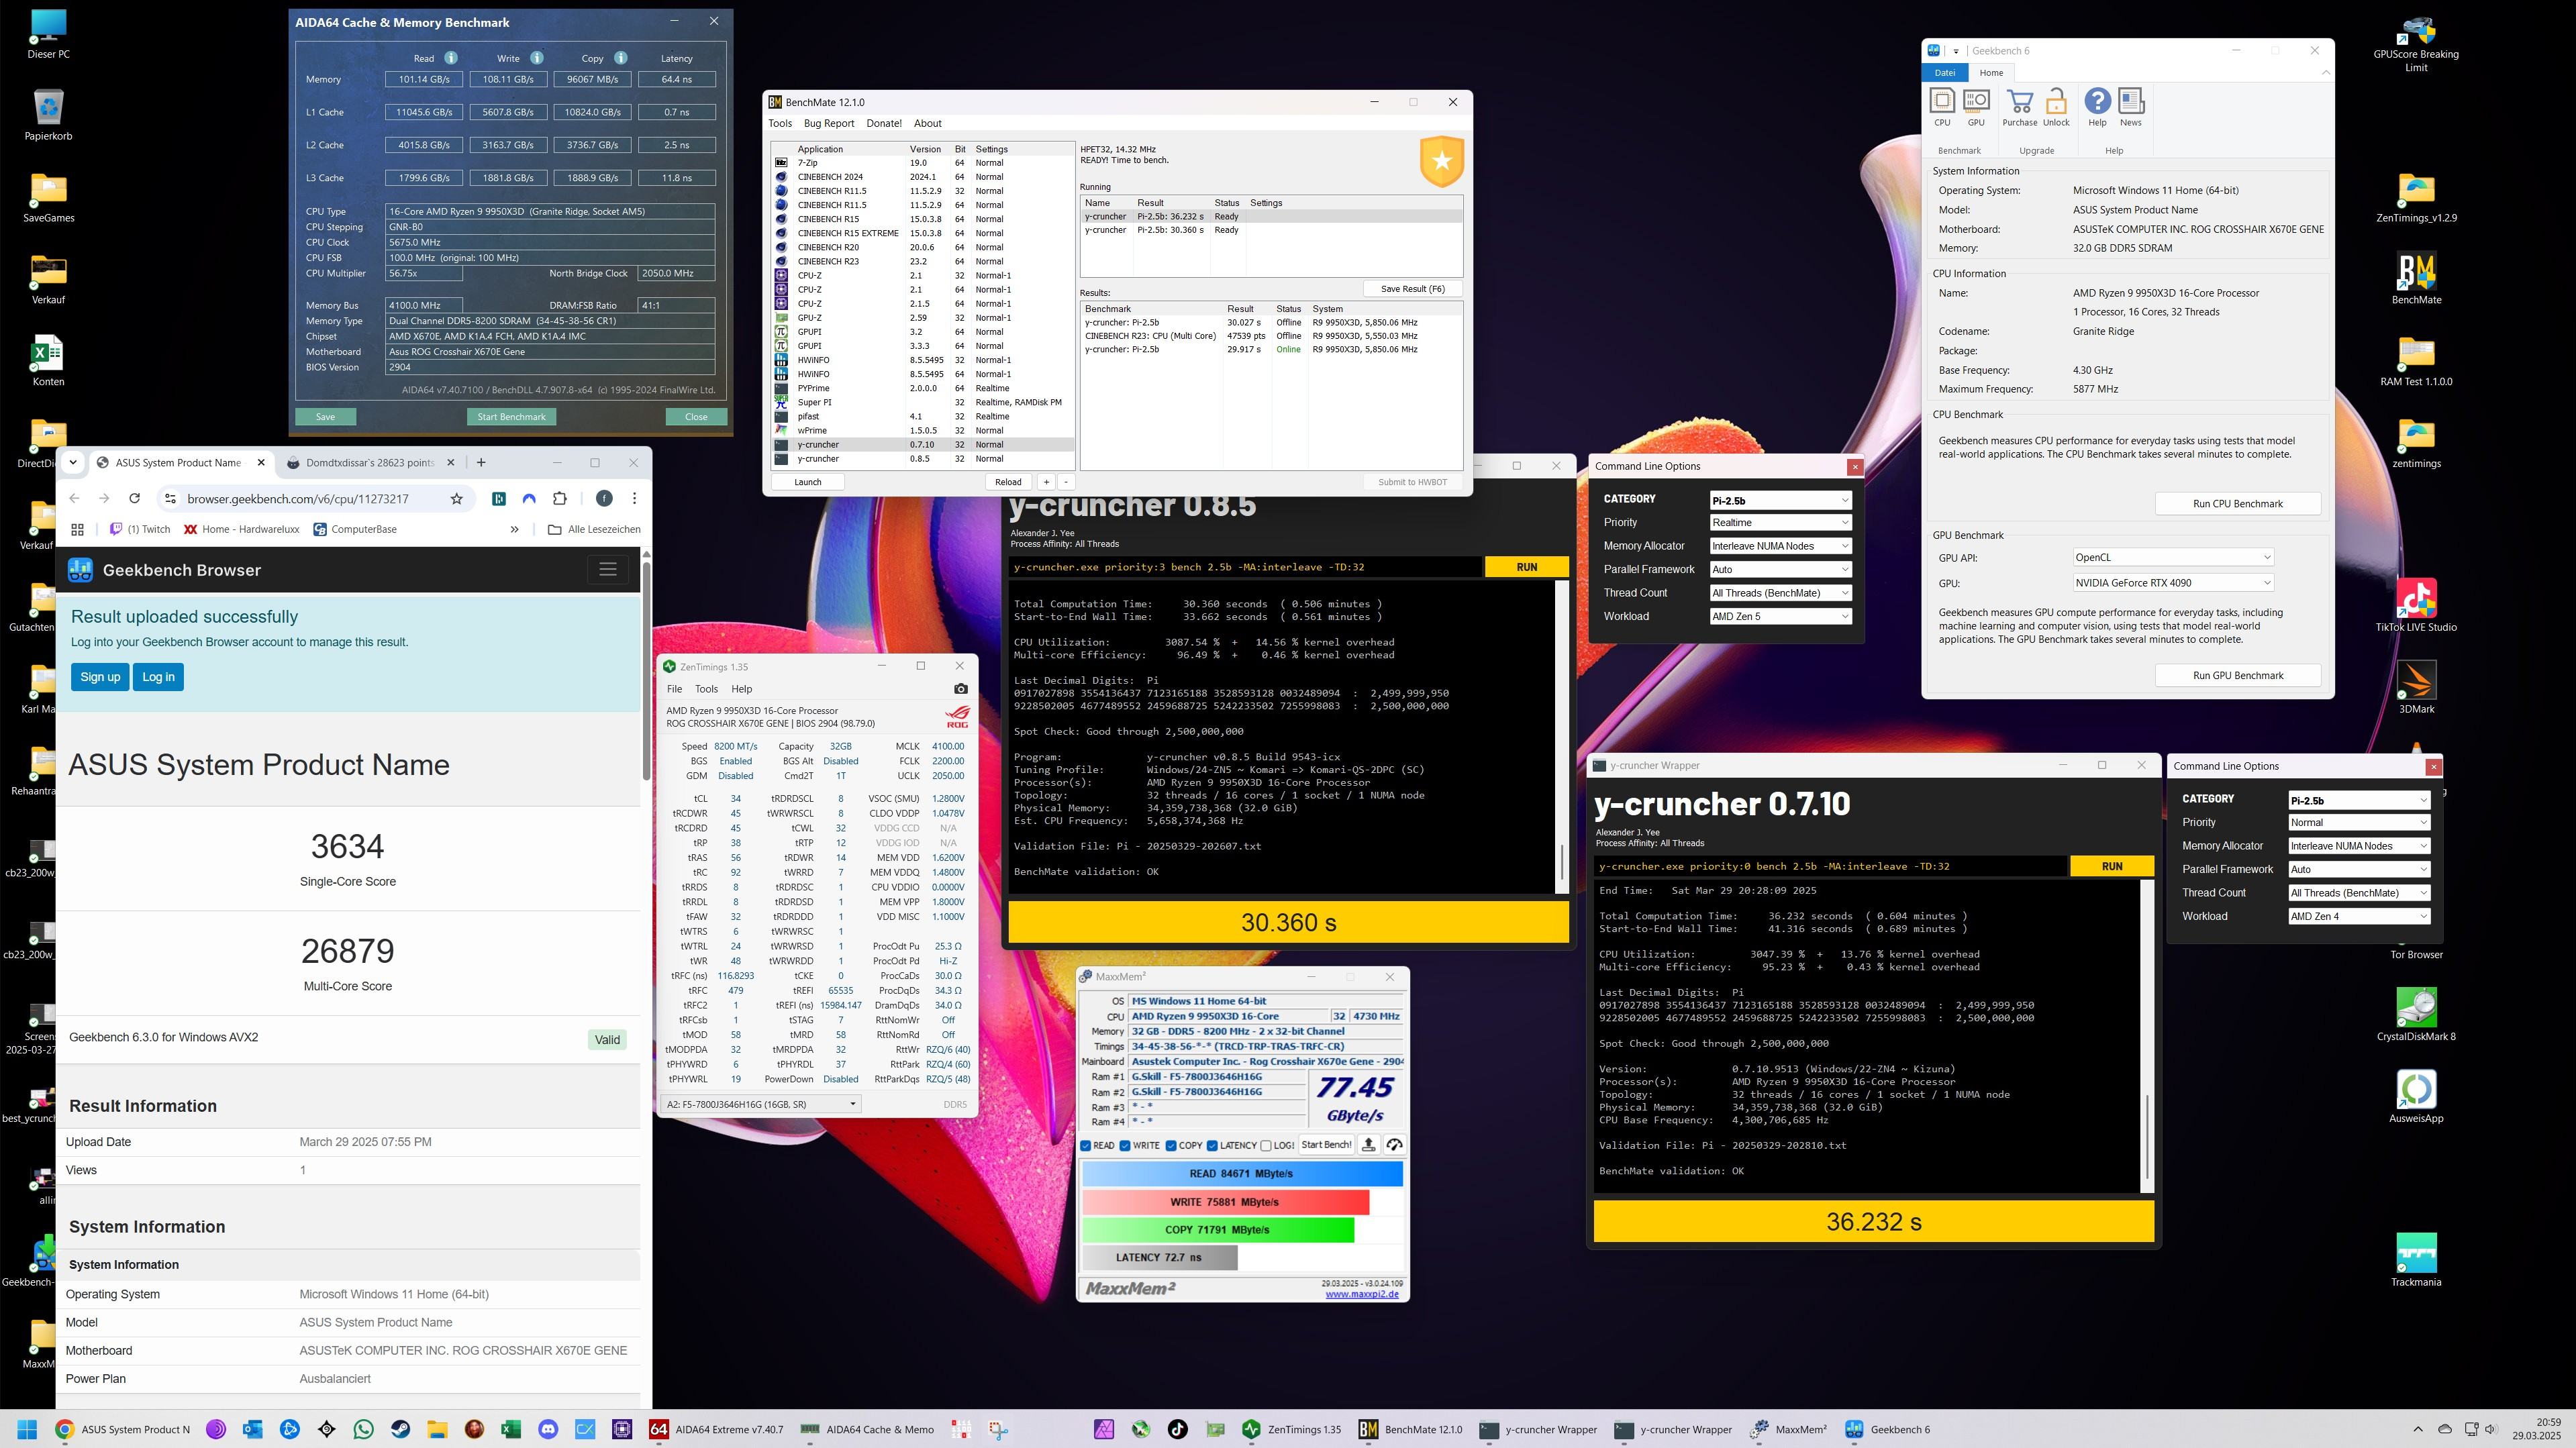Uncheck the WRITE checkbox in MaxxMem

[1125, 1146]
